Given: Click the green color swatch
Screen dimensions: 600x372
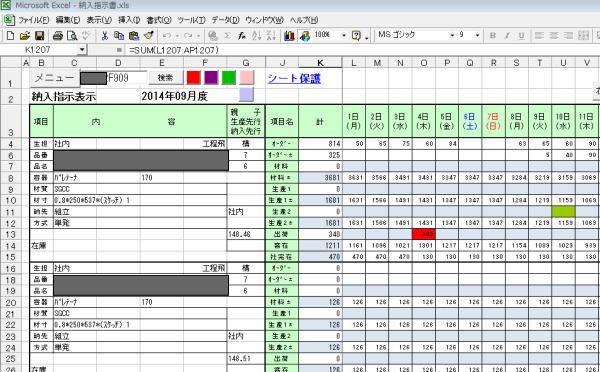Looking at the screenshot, I should tap(228, 78).
